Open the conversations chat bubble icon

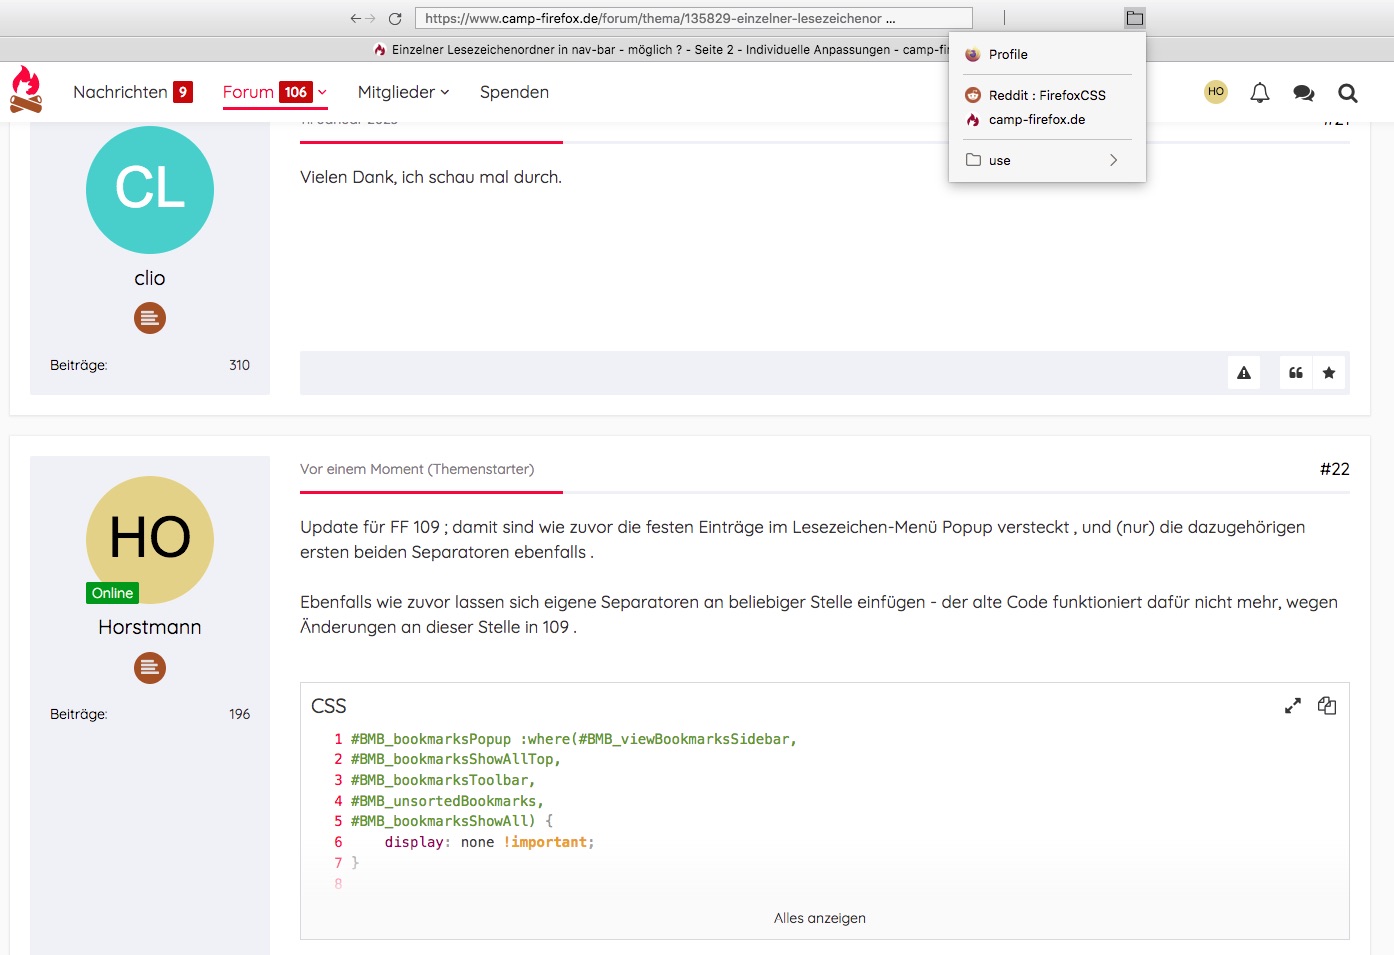pos(1303,93)
